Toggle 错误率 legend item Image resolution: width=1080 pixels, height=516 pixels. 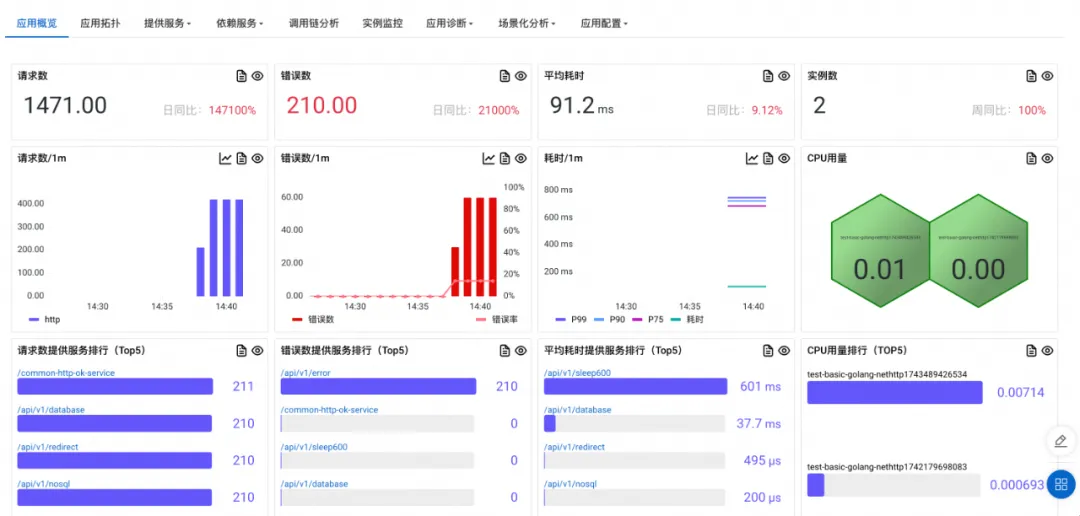[497, 320]
